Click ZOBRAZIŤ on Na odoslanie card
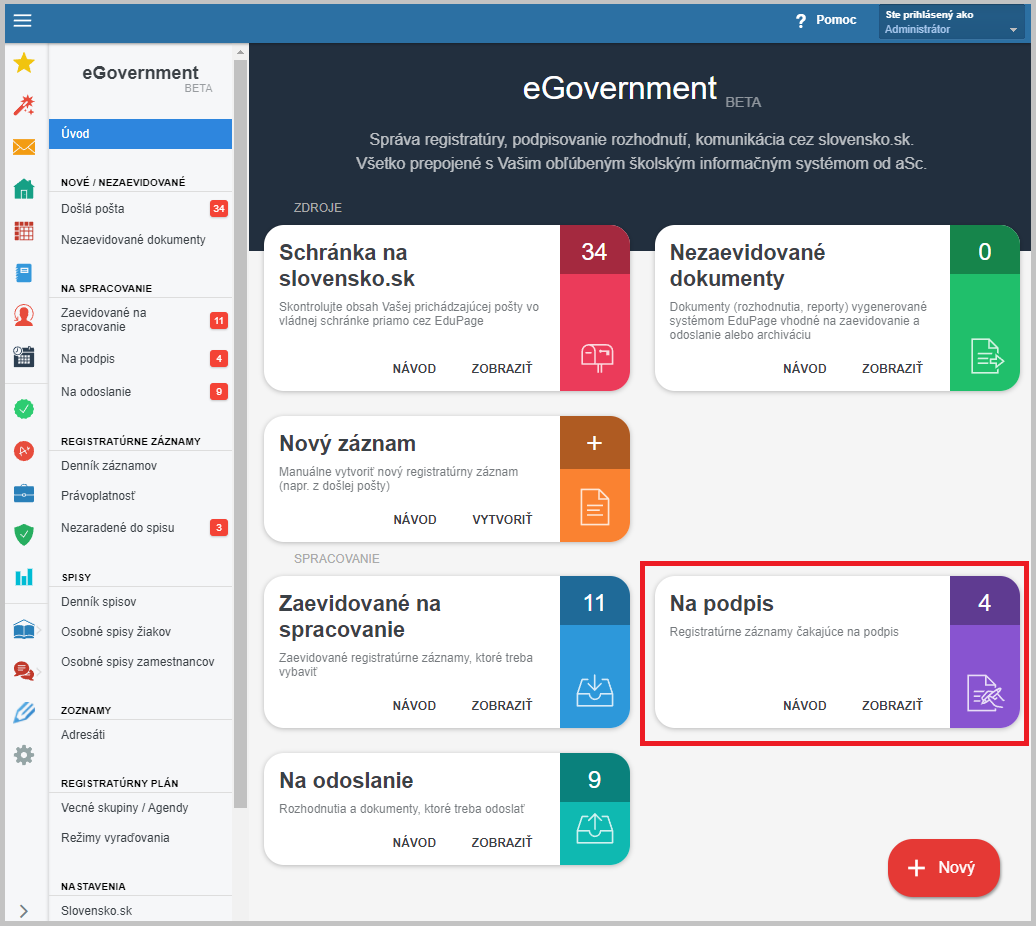This screenshot has height=926, width=1036. 501,843
